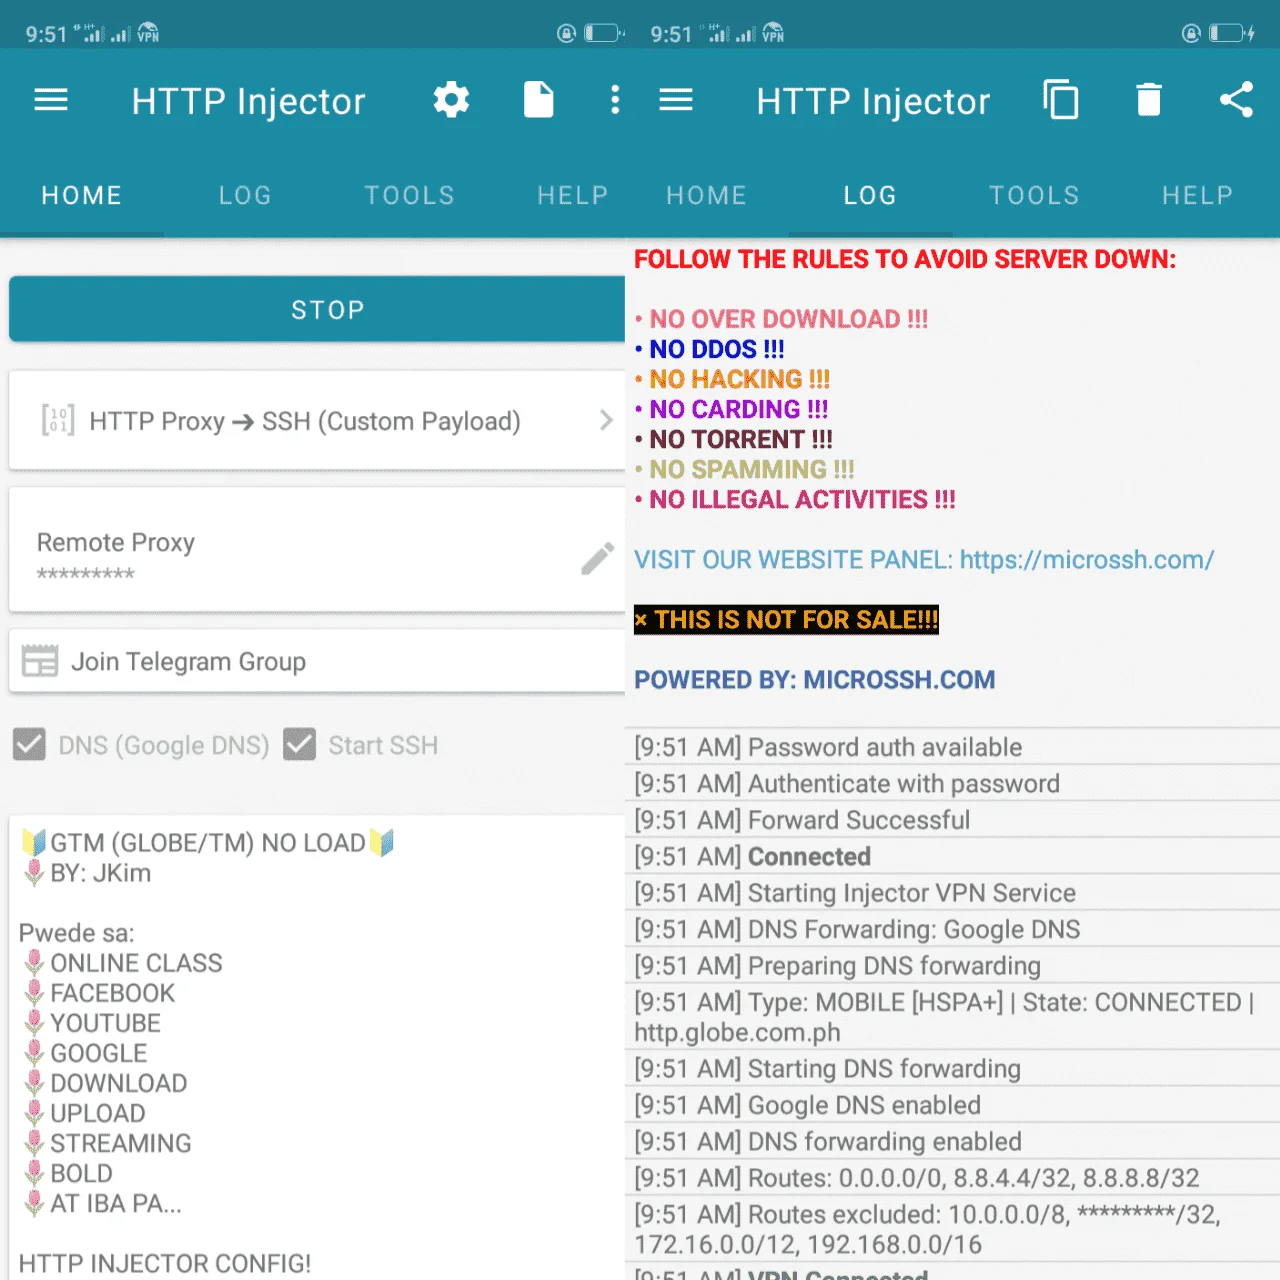Click the 'NO DDOS !!!' rule
Viewport: 1280px width, 1280px height.
(x=710, y=349)
